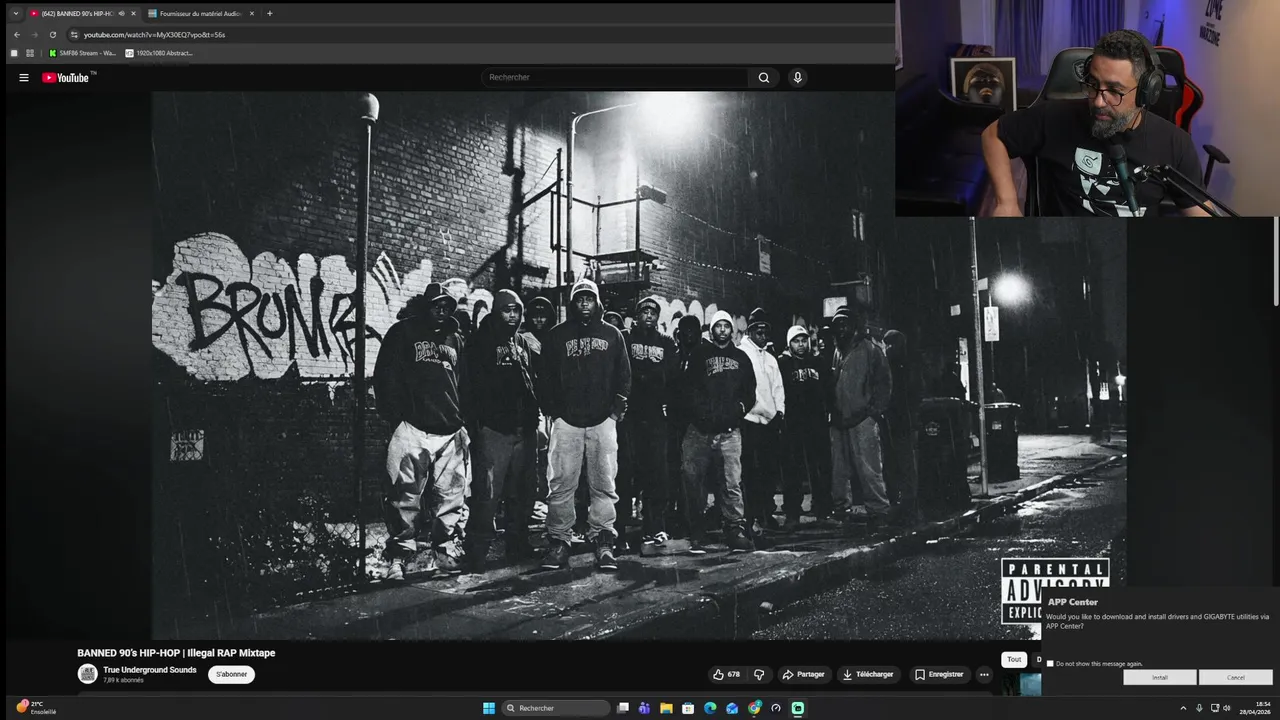Click the browser address bar URL
This screenshot has height=720, width=1280.
[154, 34]
